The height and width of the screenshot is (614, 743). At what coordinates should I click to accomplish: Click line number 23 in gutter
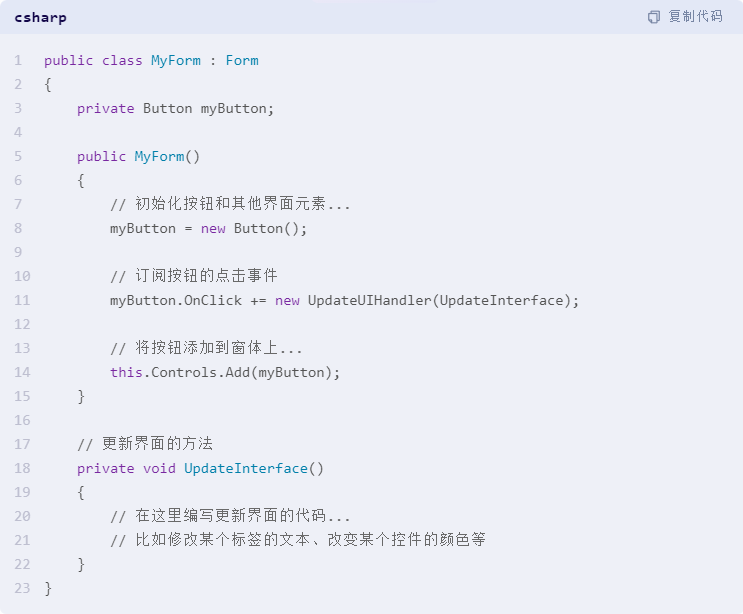tap(22, 588)
